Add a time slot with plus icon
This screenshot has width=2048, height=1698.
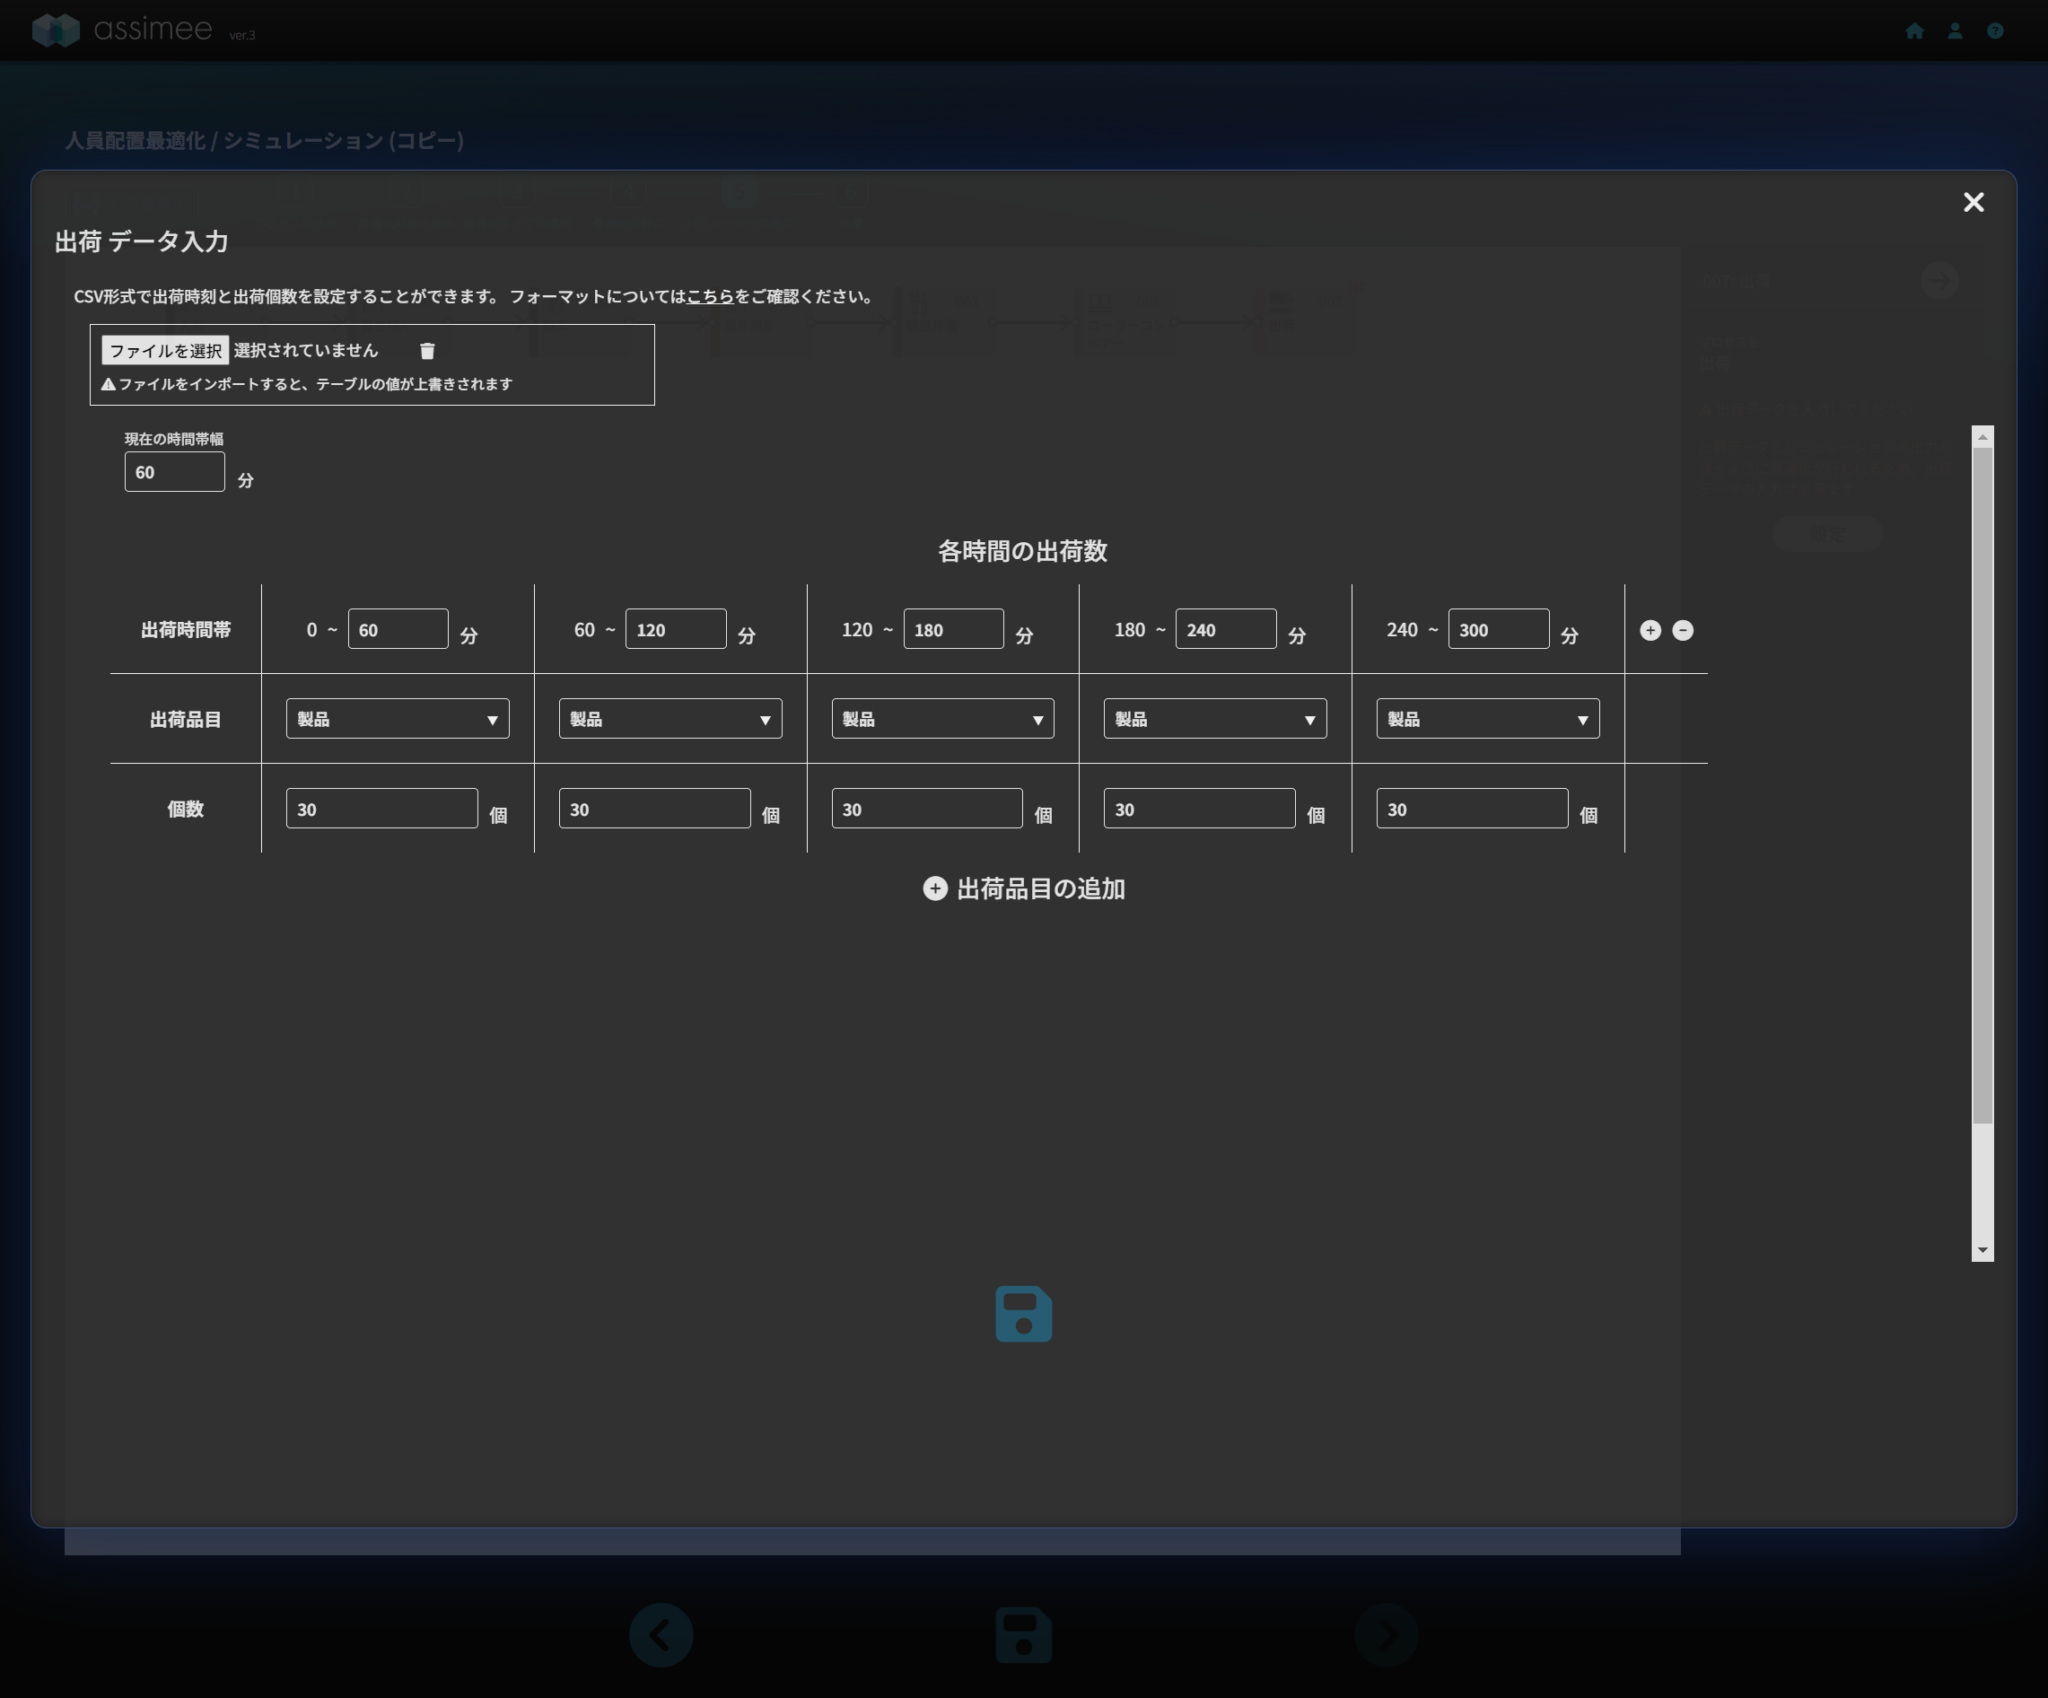[1650, 630]
